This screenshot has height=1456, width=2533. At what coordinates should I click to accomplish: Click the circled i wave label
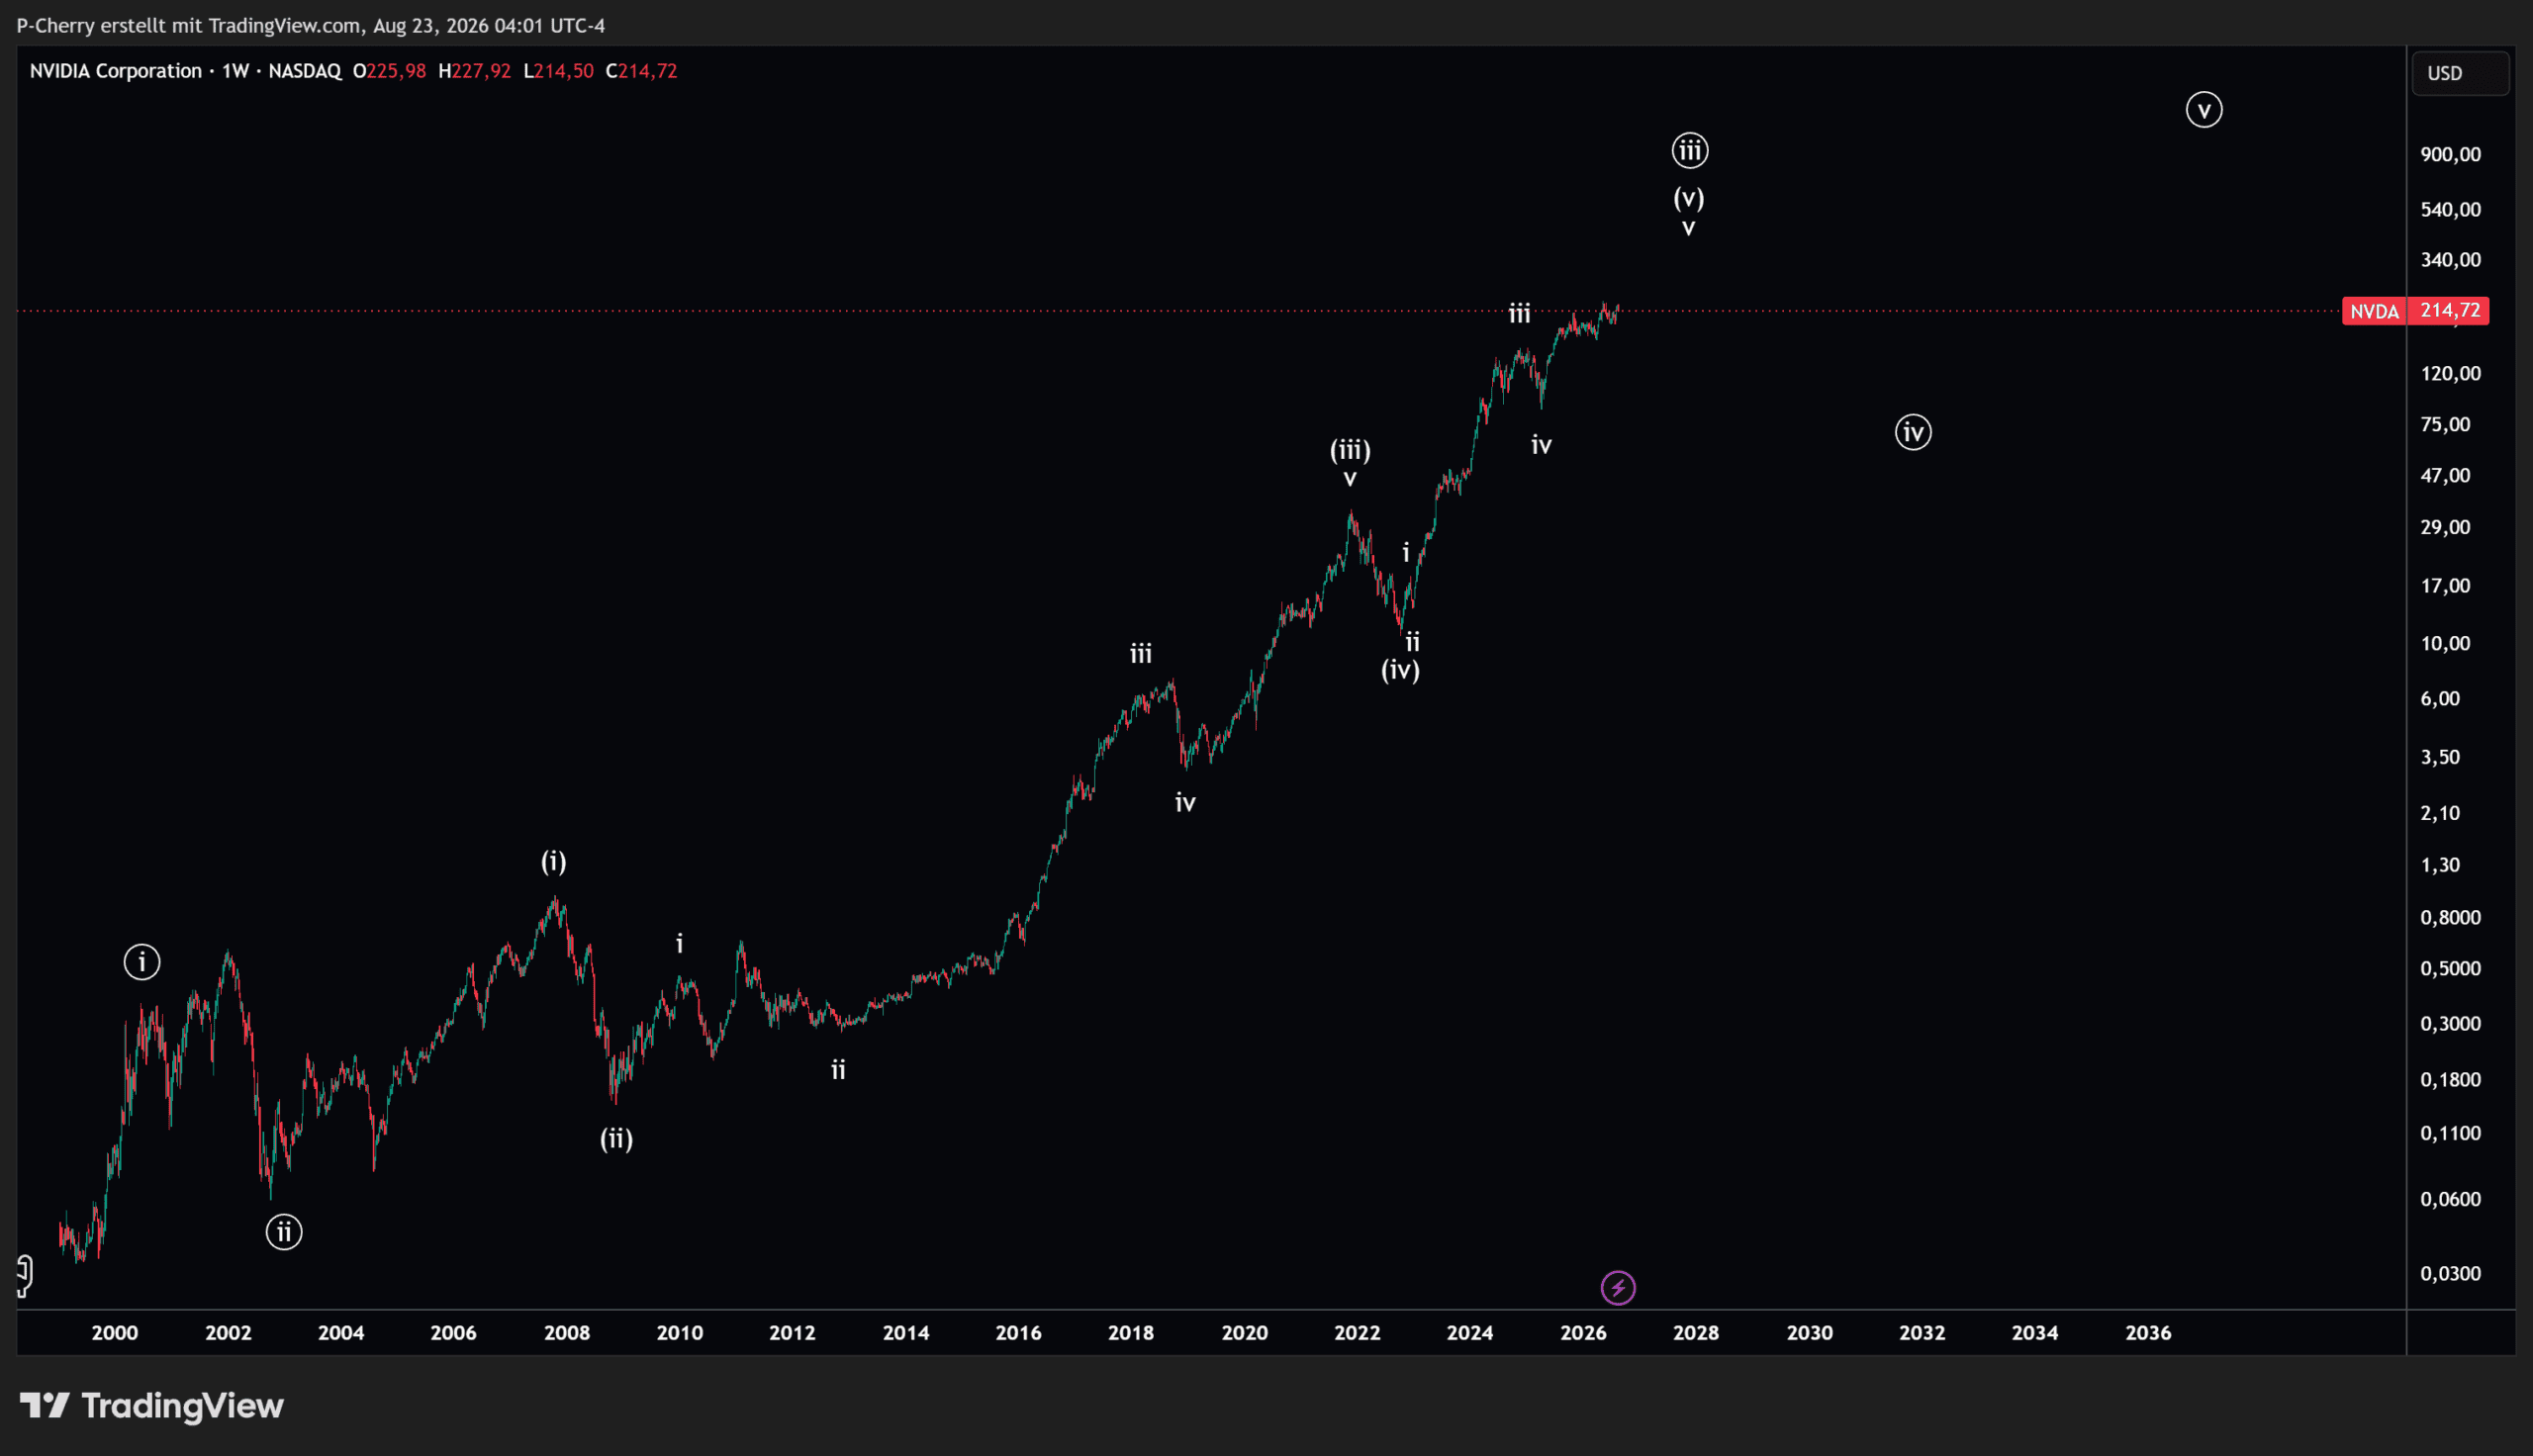pyautogui.click(x=142, y=962)
